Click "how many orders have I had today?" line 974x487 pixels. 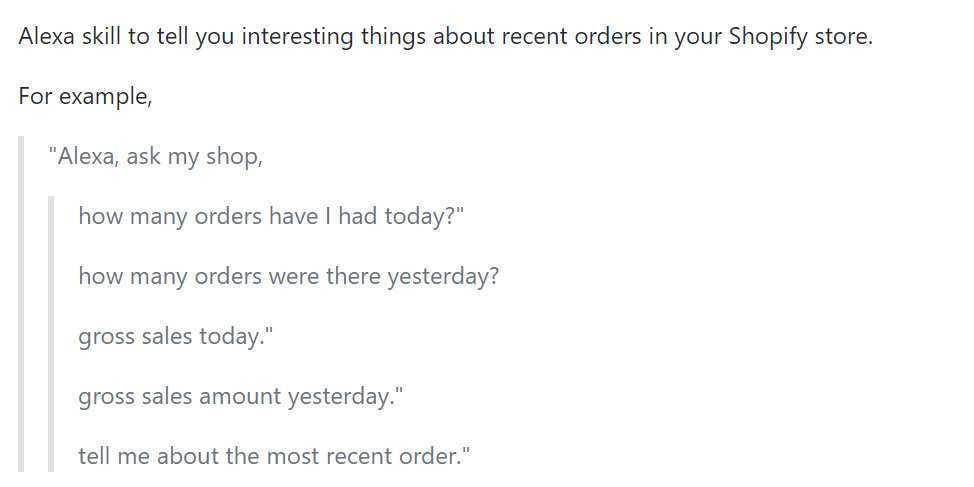[x=271, y=216]
